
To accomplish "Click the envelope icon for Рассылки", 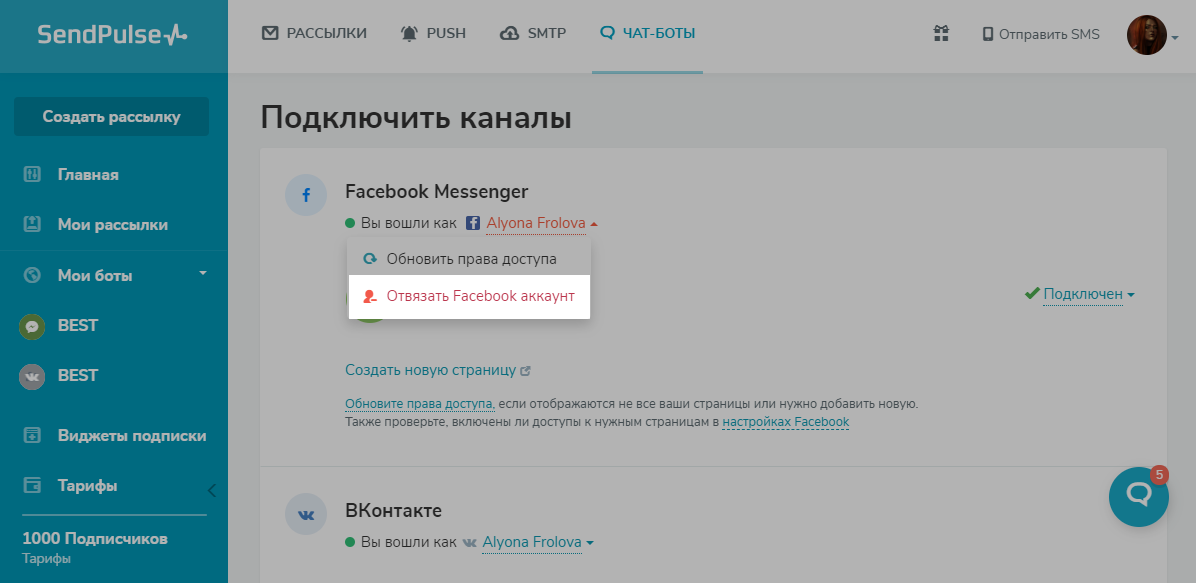I will (270, 34).
